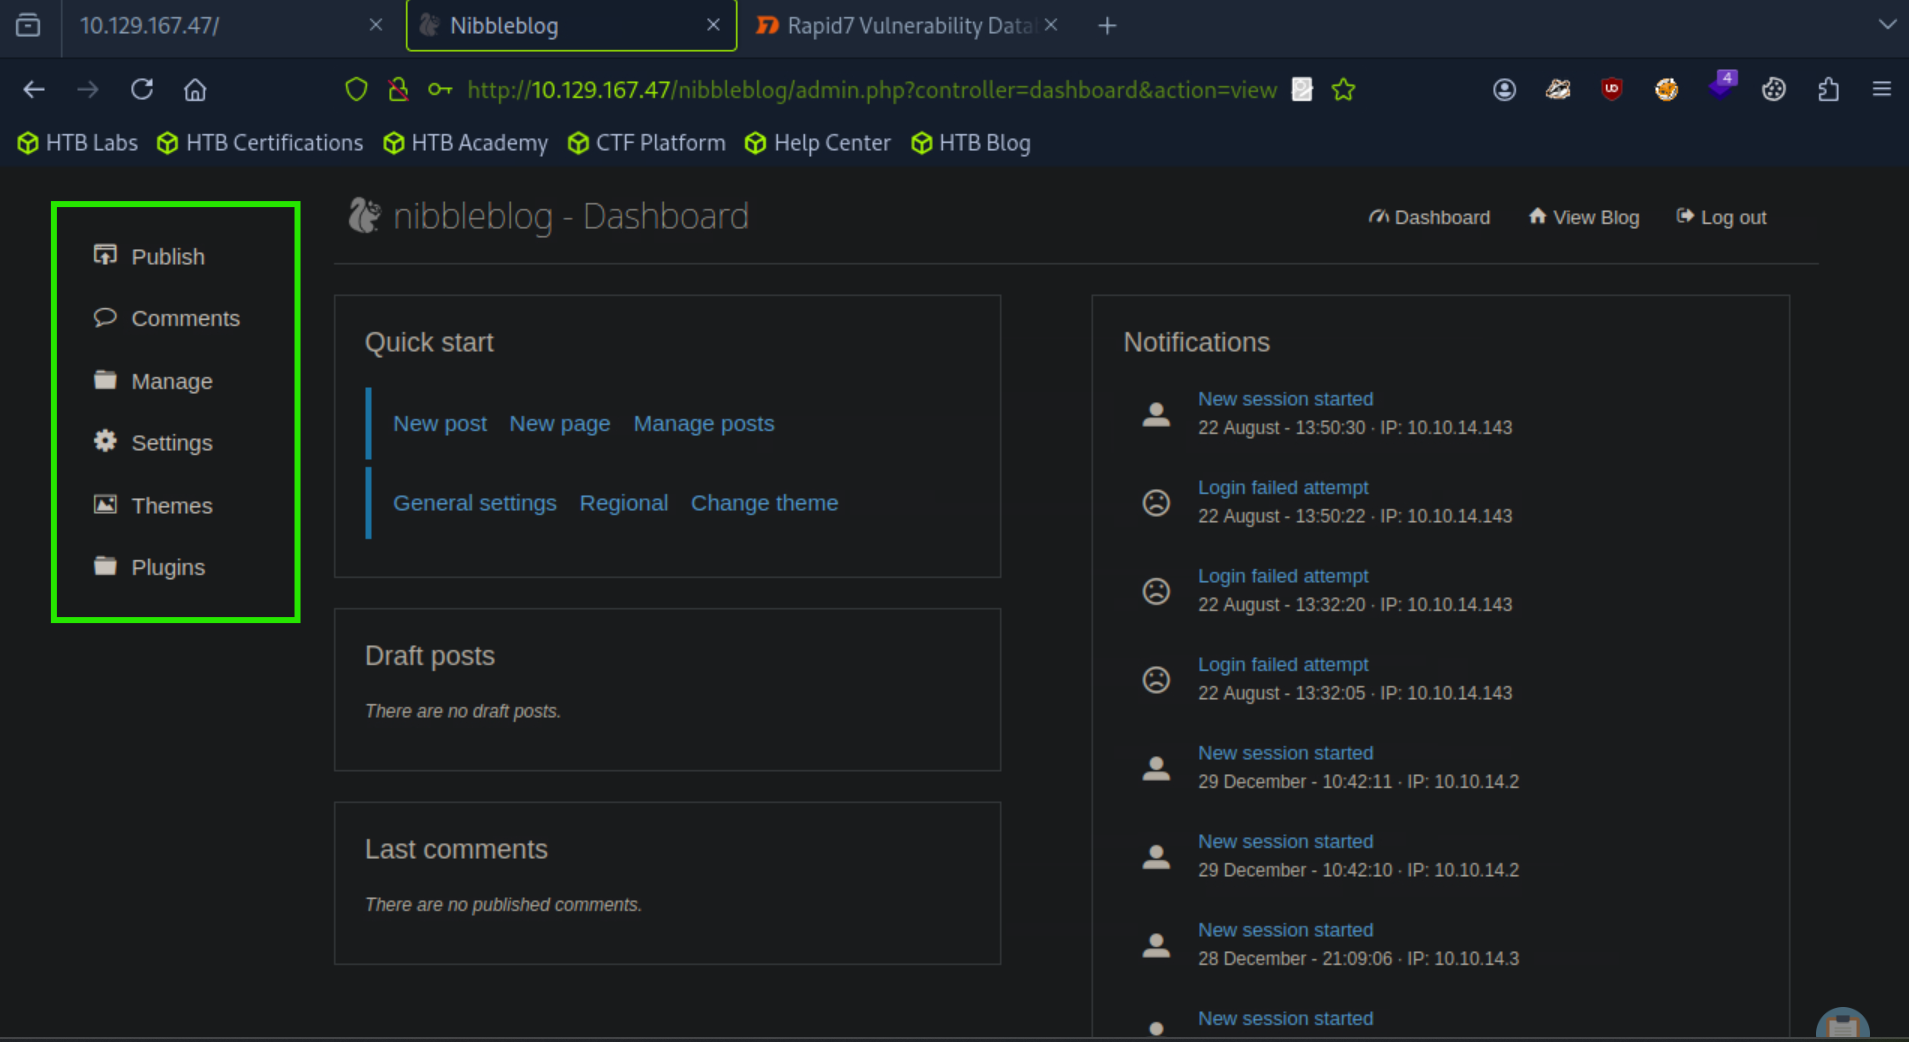Click the extension icon with badge 4
The width and height of the screenshot is (1909, 1042).
pyautogui.click(x=1721, y=86)
